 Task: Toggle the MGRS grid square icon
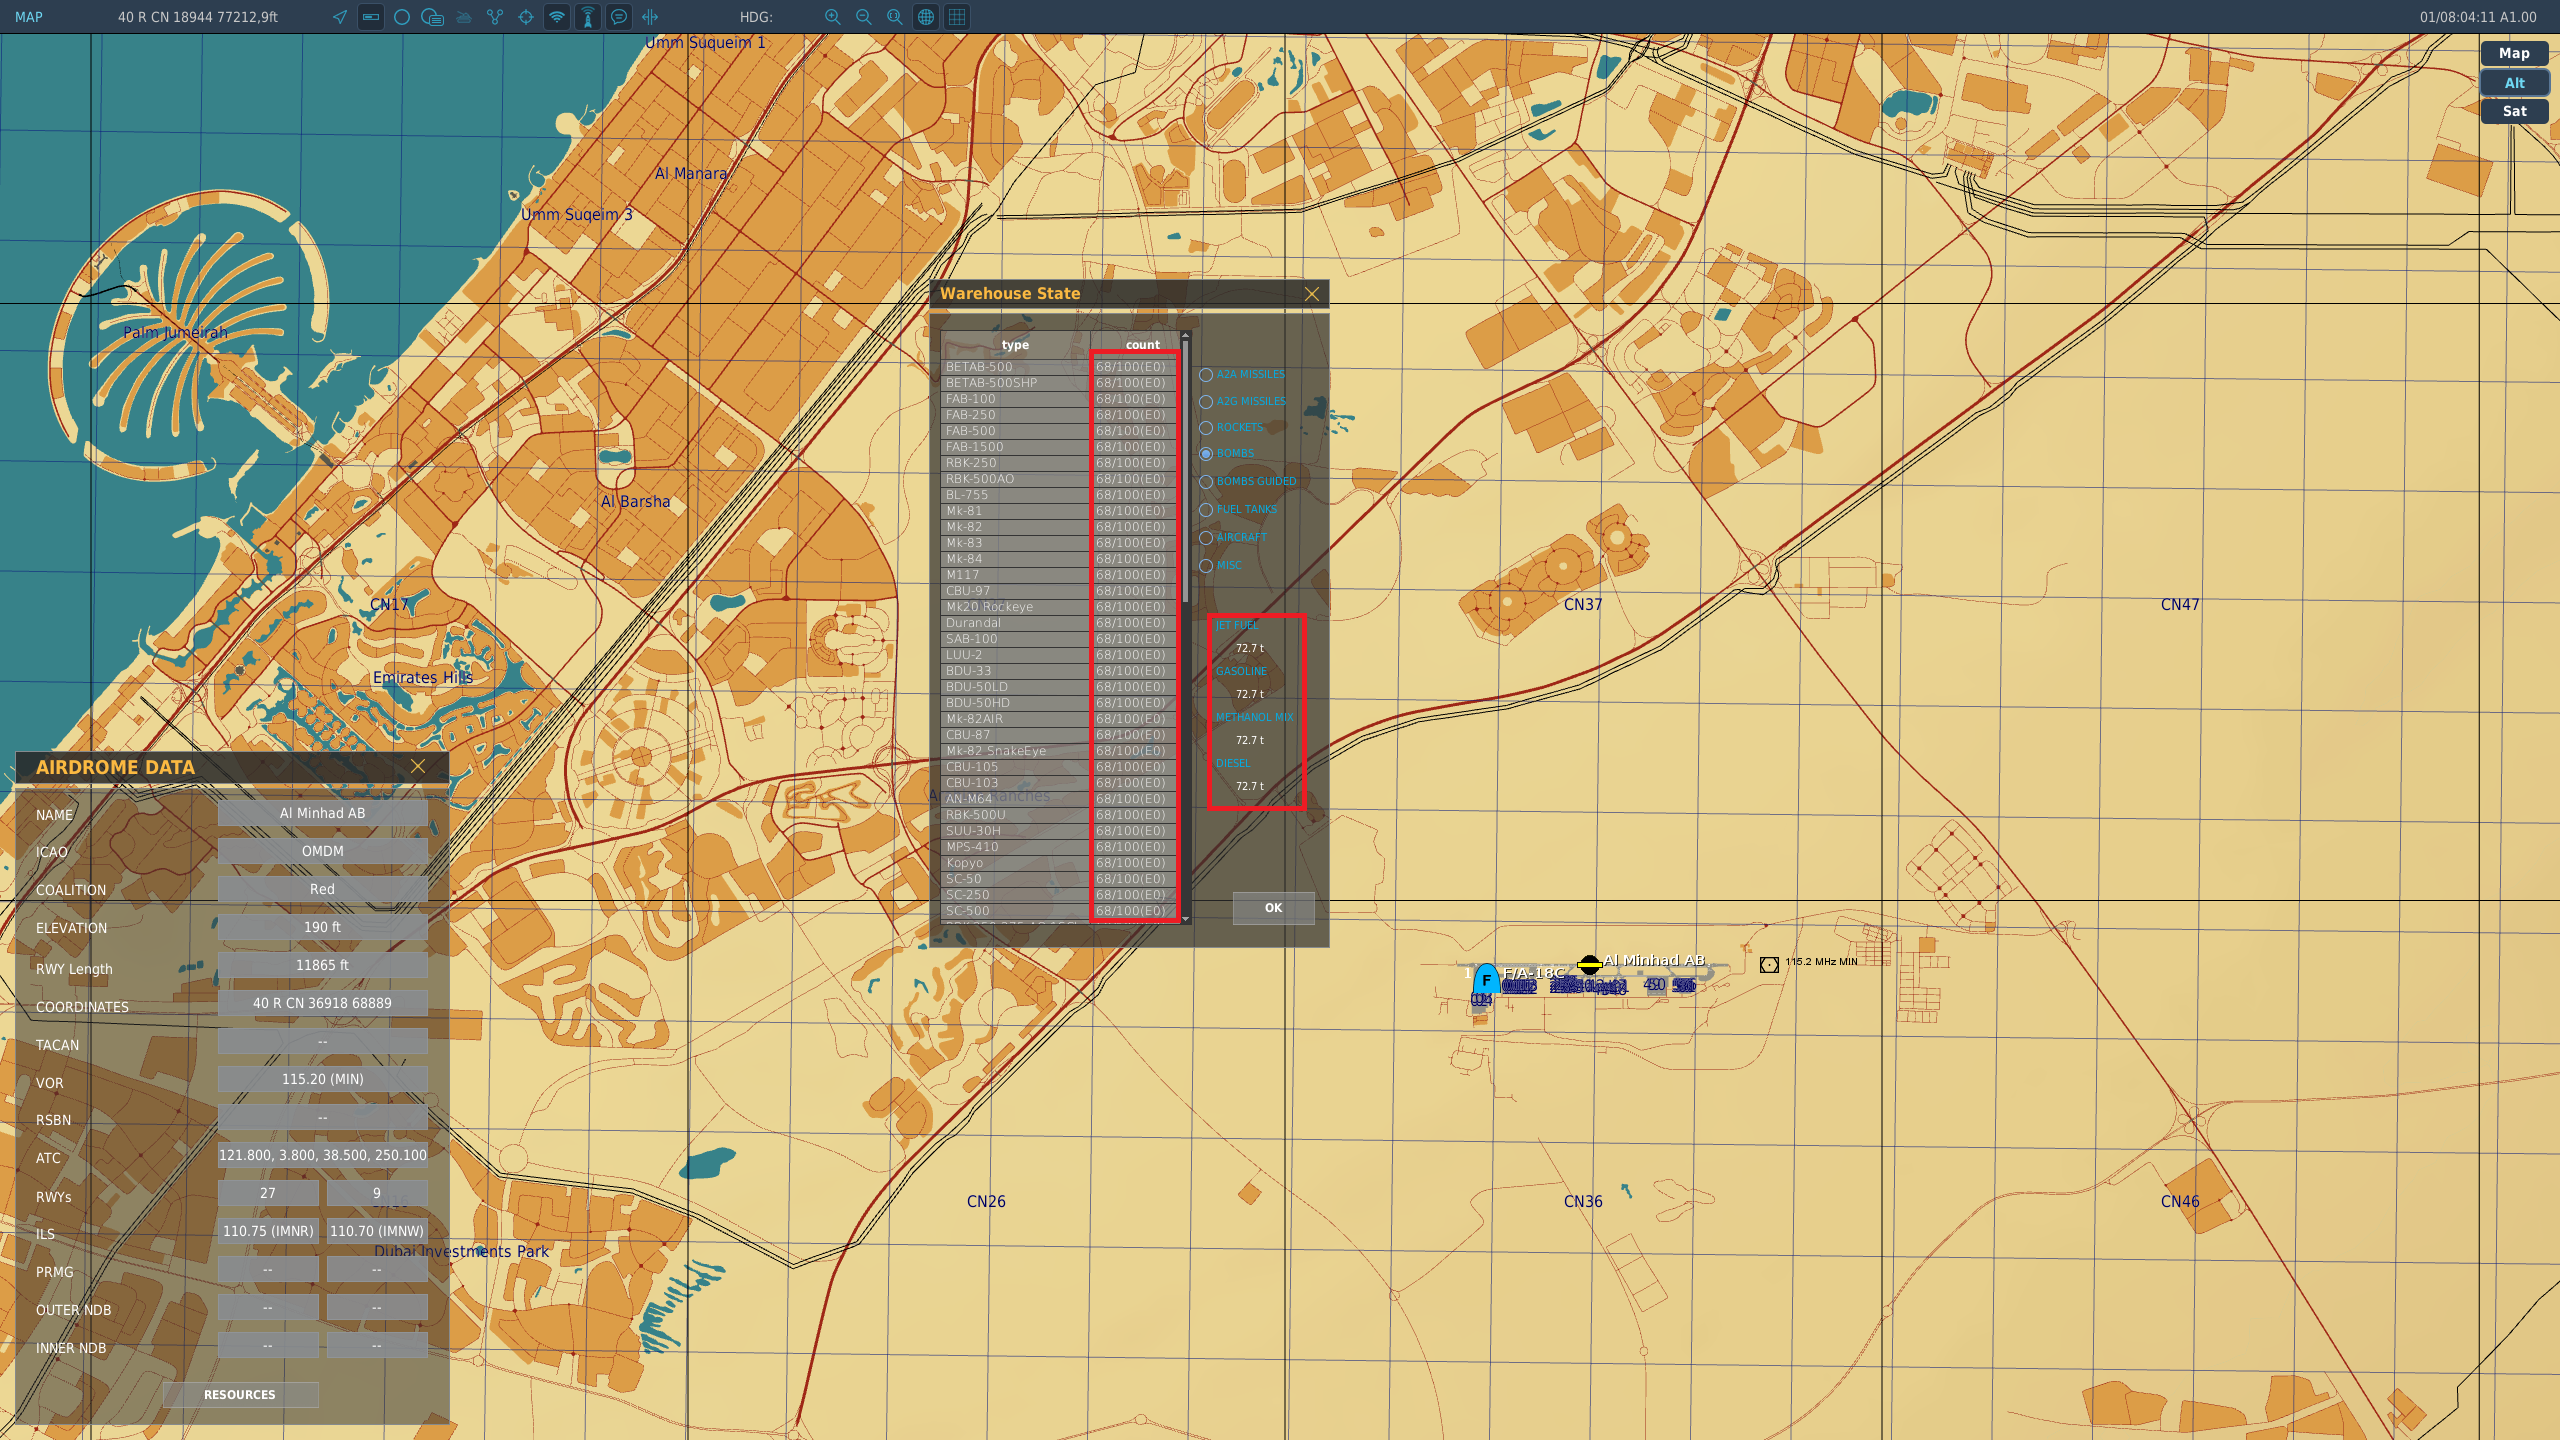point(957,17)
